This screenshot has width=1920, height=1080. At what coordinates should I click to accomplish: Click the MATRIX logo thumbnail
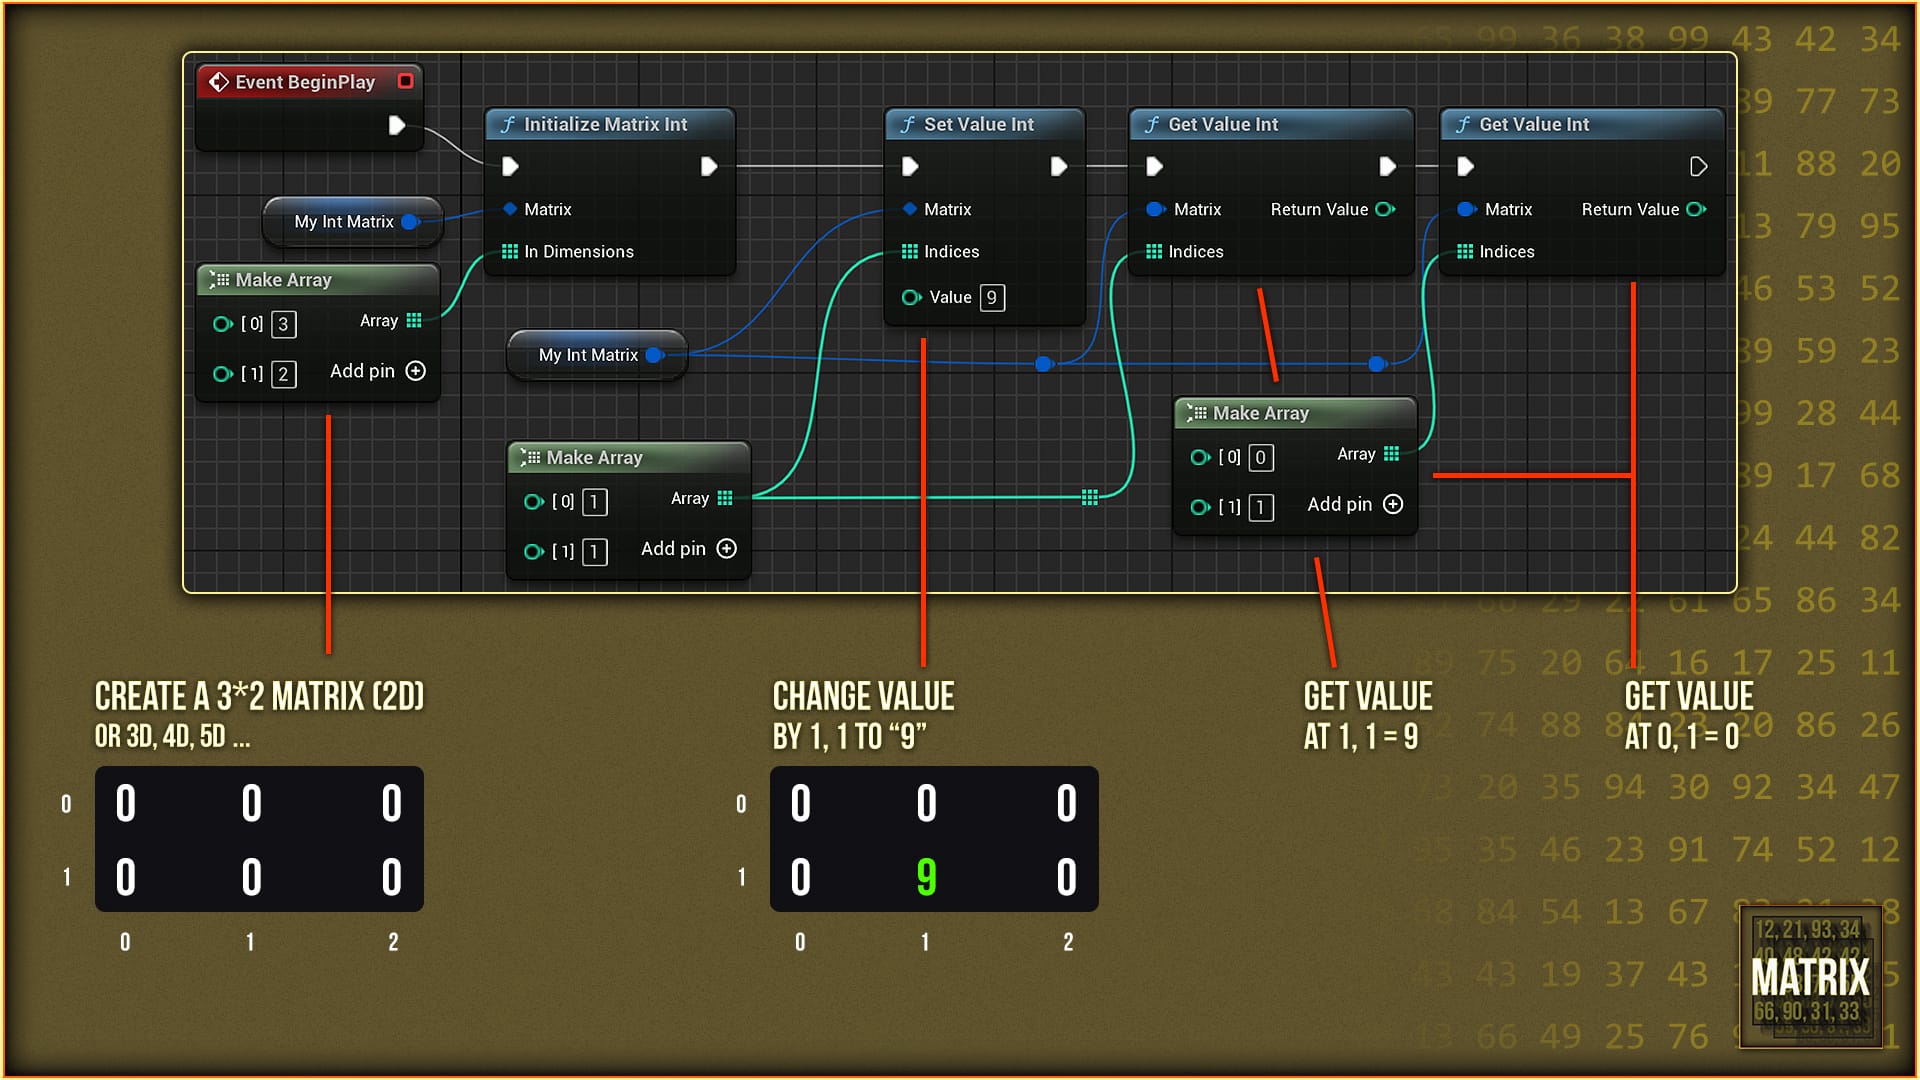pos(1810,976)
